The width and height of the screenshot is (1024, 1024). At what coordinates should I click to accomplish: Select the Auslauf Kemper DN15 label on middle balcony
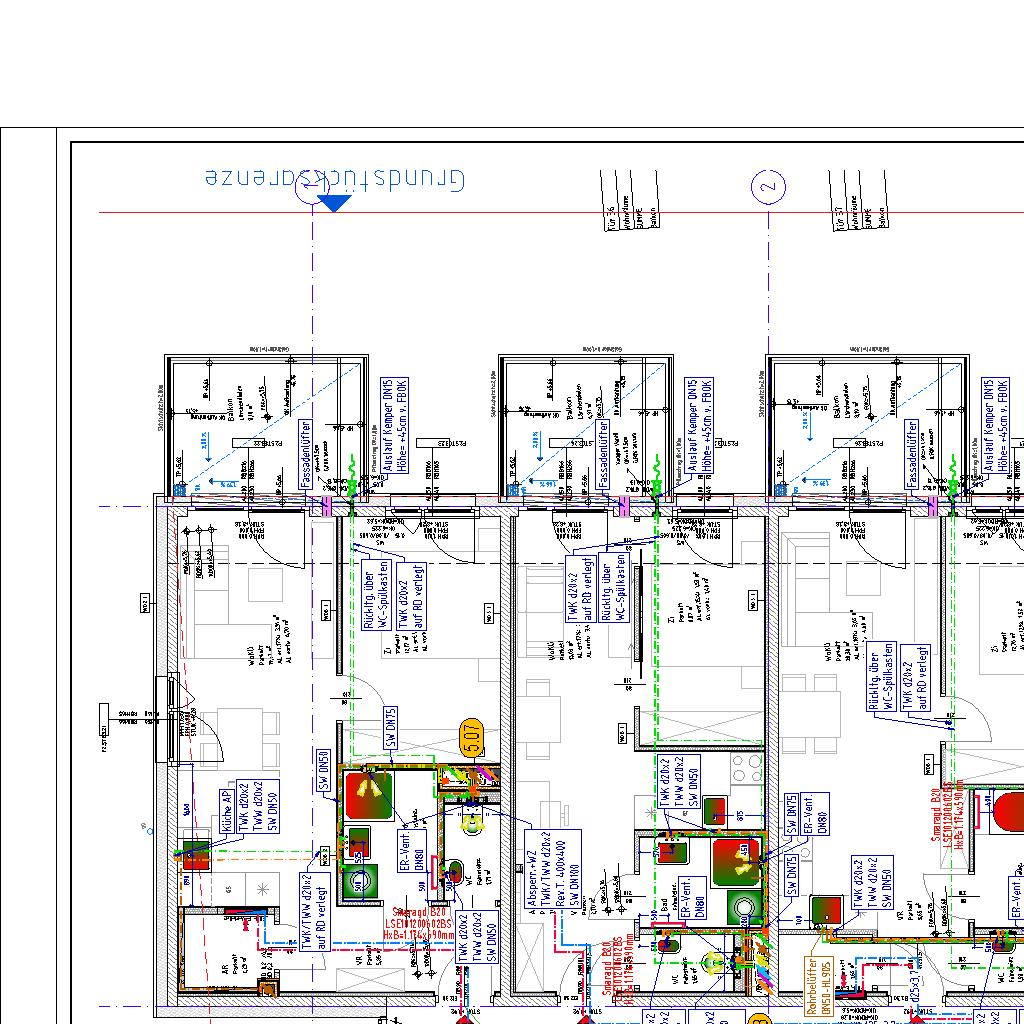pos(698,425)
